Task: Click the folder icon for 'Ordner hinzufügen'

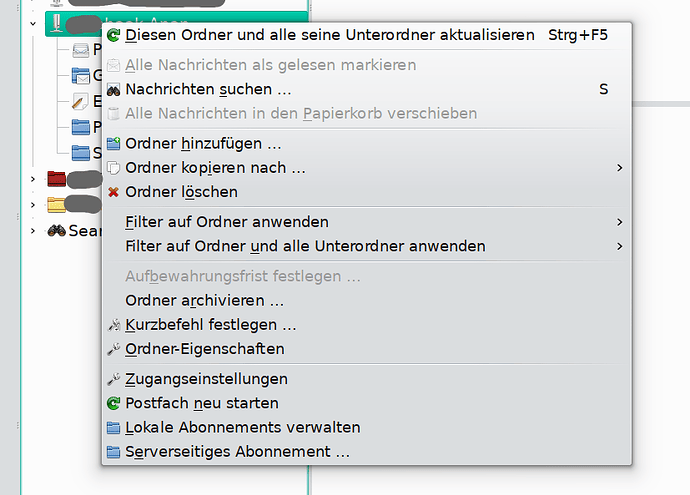Action: pos(113,144)
